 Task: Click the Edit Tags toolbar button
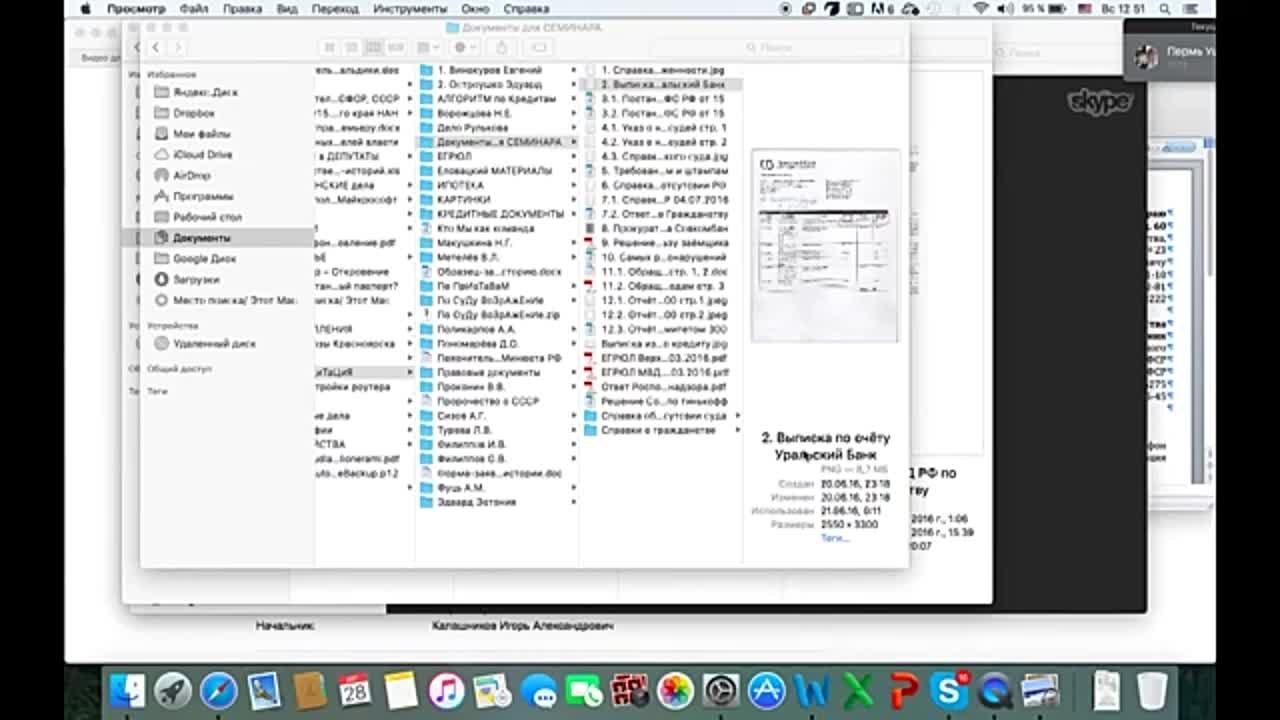539,47
